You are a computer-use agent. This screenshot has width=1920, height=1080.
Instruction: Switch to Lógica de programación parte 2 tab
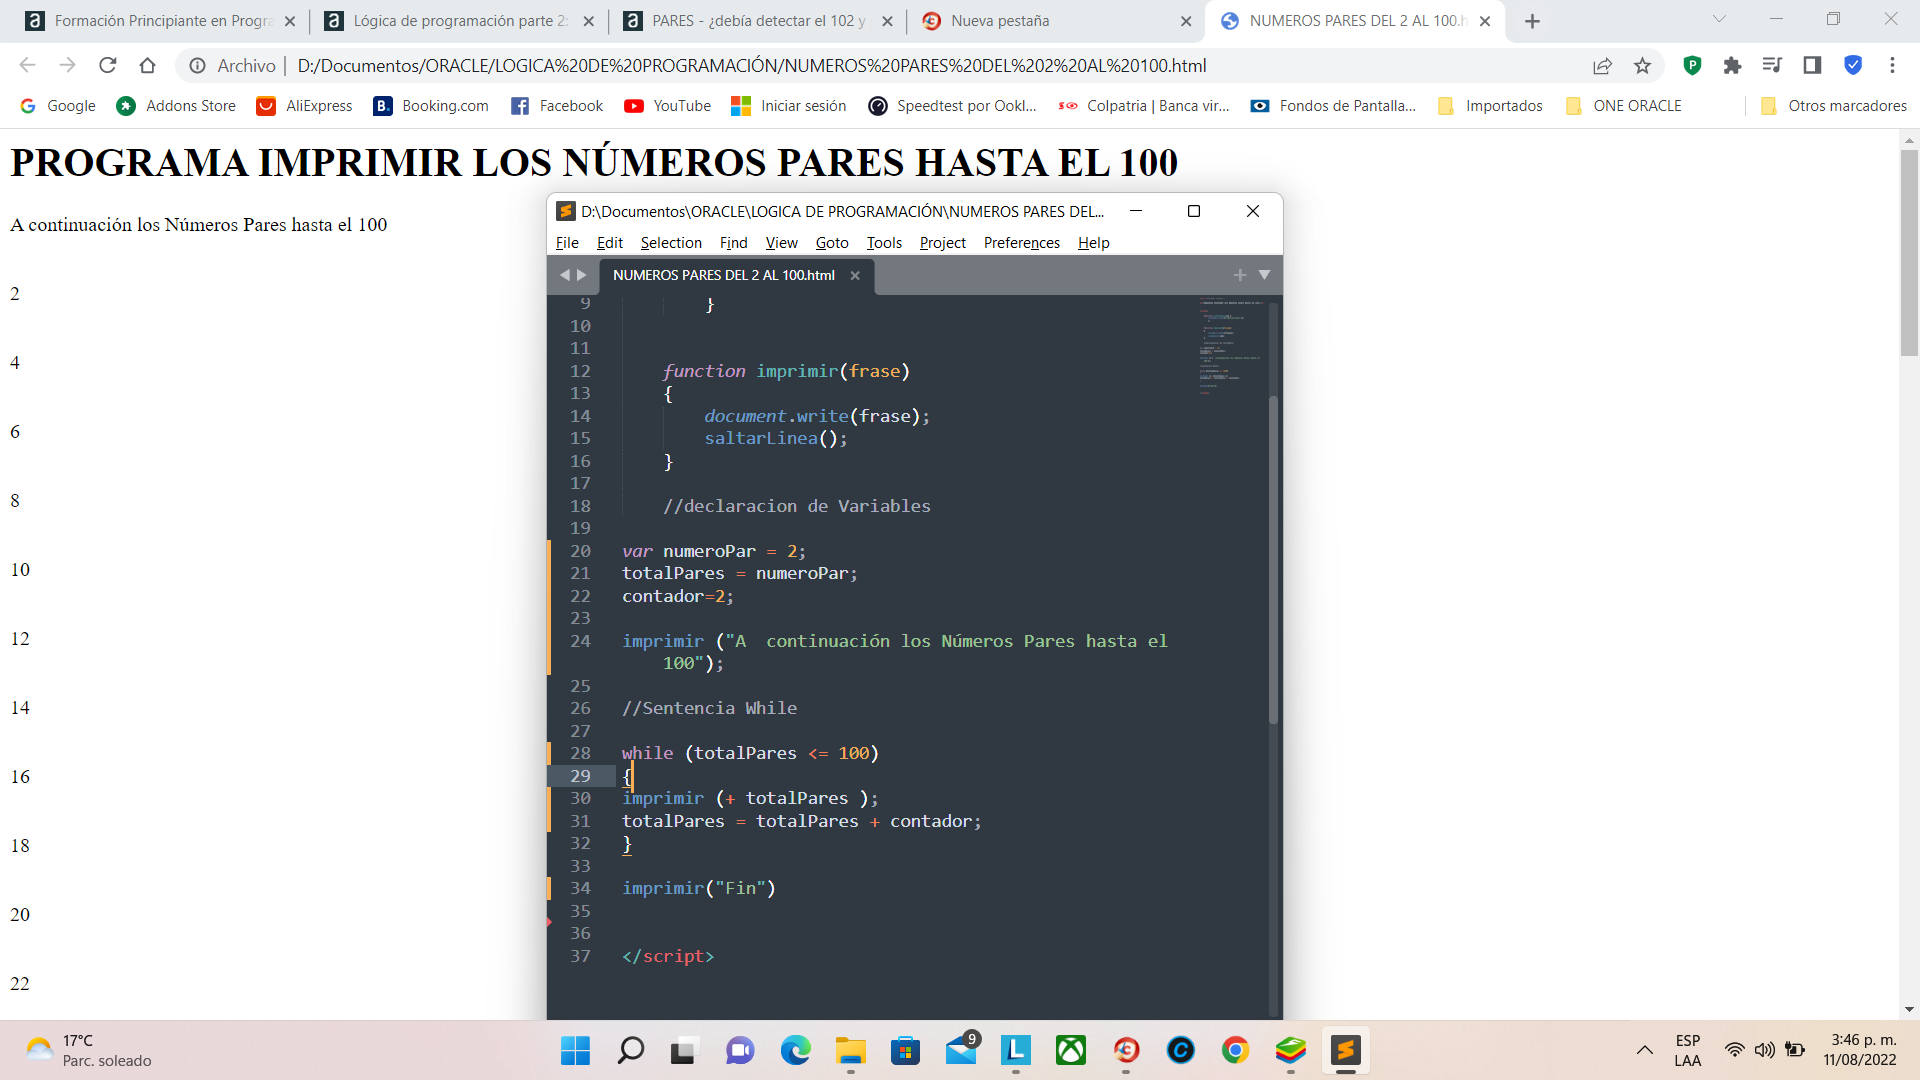point(459,21)
